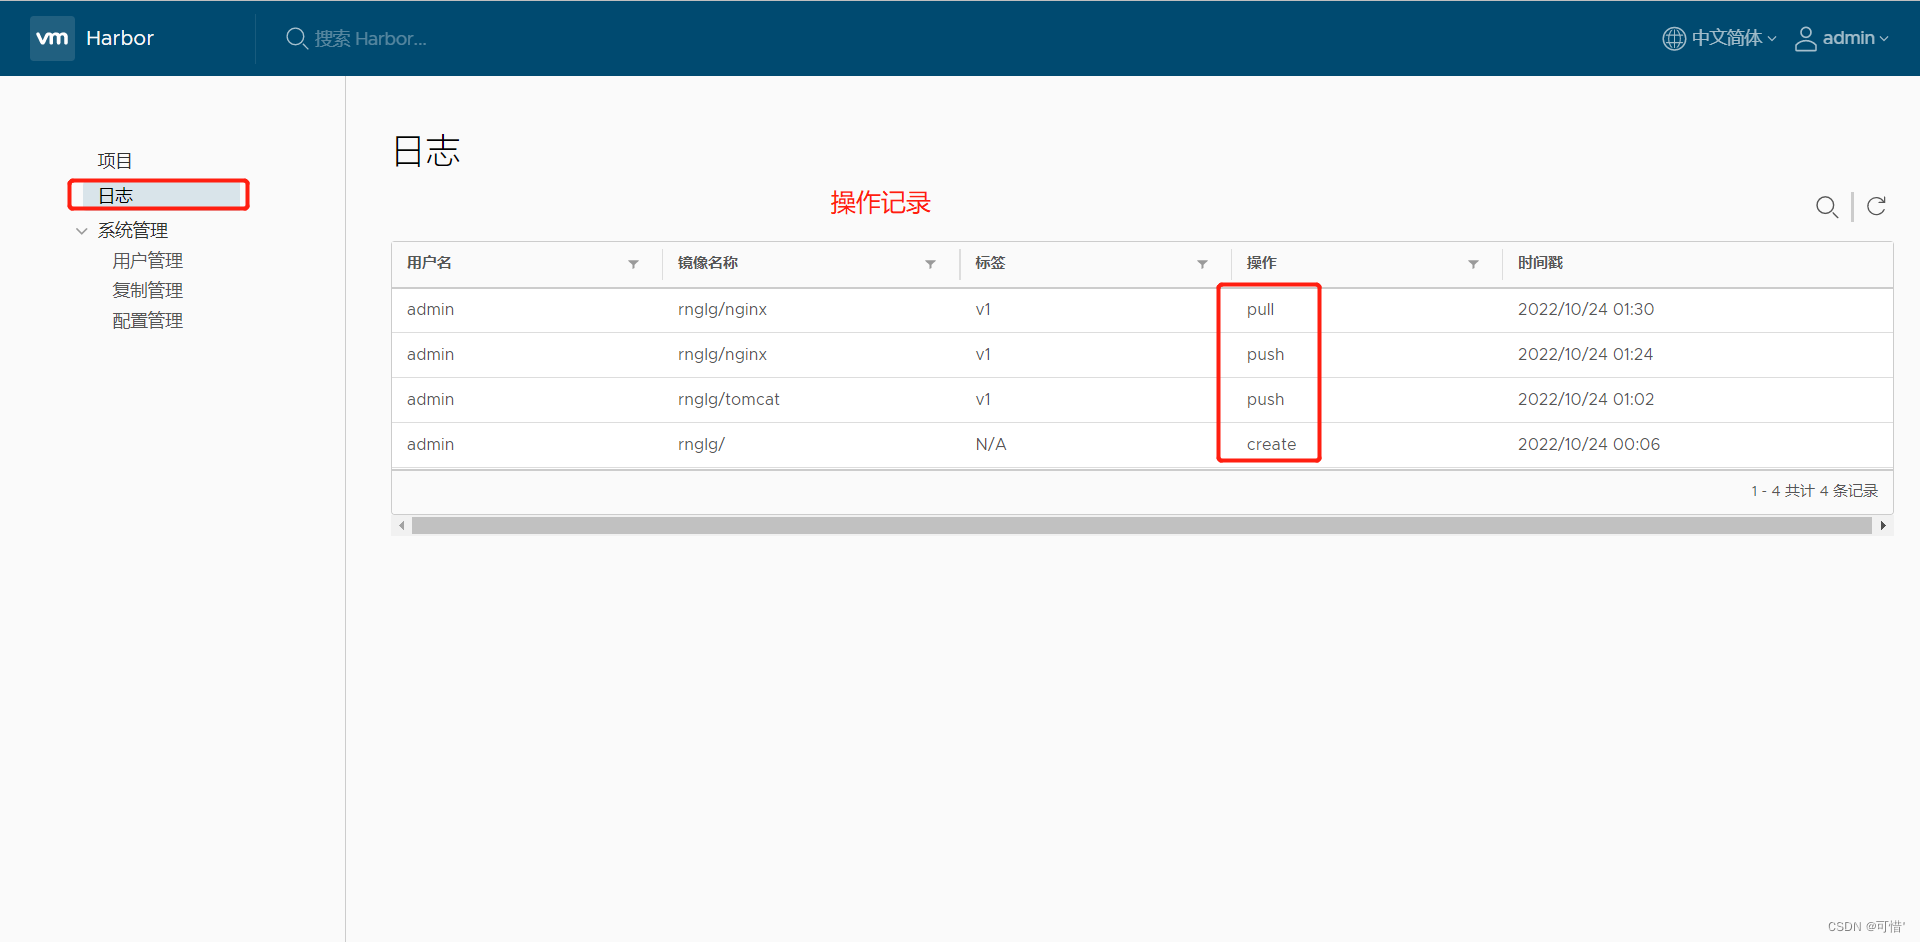The width and height of the screenshot is (1920, 942).
Task: Open 用户管理 page
Action: point(148,261)
